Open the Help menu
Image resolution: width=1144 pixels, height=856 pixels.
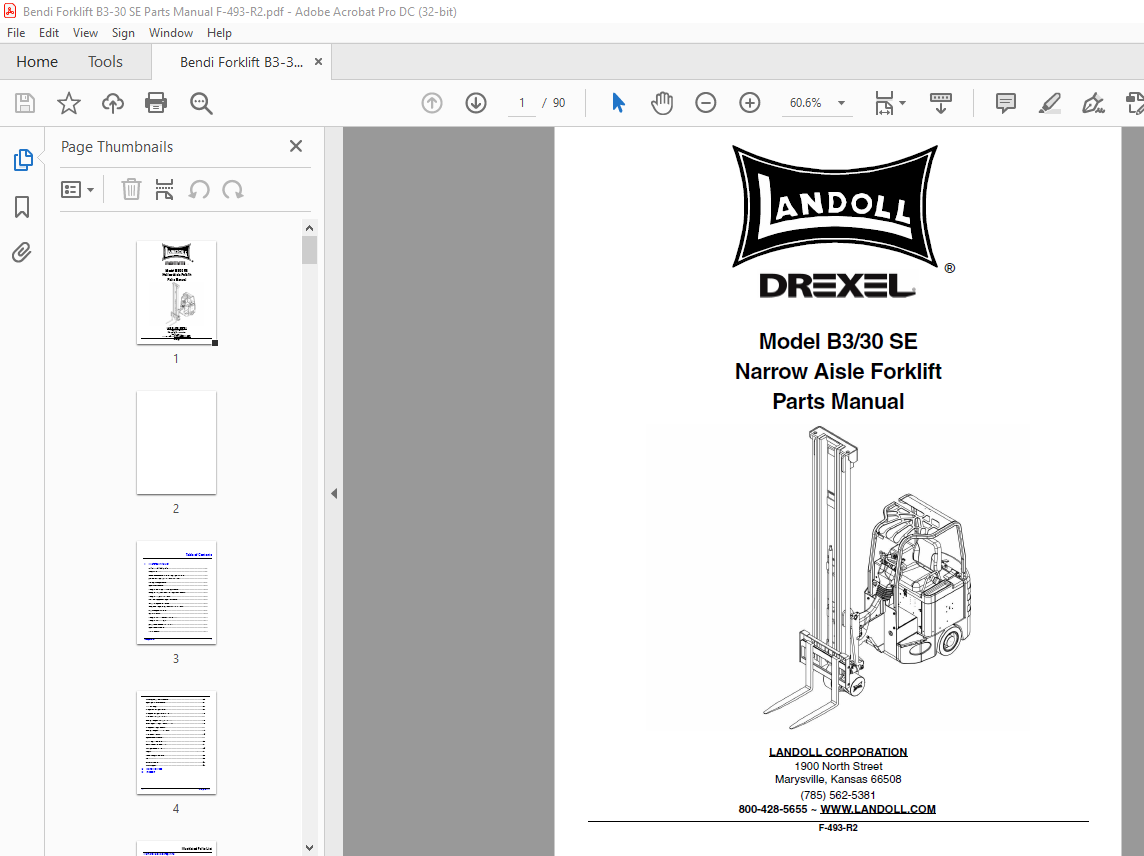(219, 33)
